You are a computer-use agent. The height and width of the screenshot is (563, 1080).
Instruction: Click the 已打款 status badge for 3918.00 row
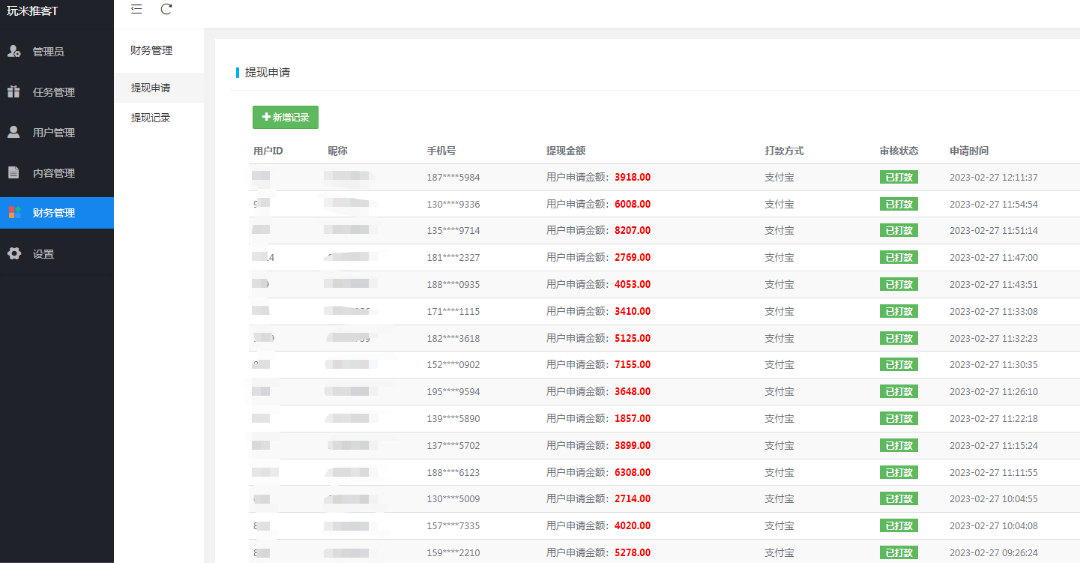(x=898, y=177)
